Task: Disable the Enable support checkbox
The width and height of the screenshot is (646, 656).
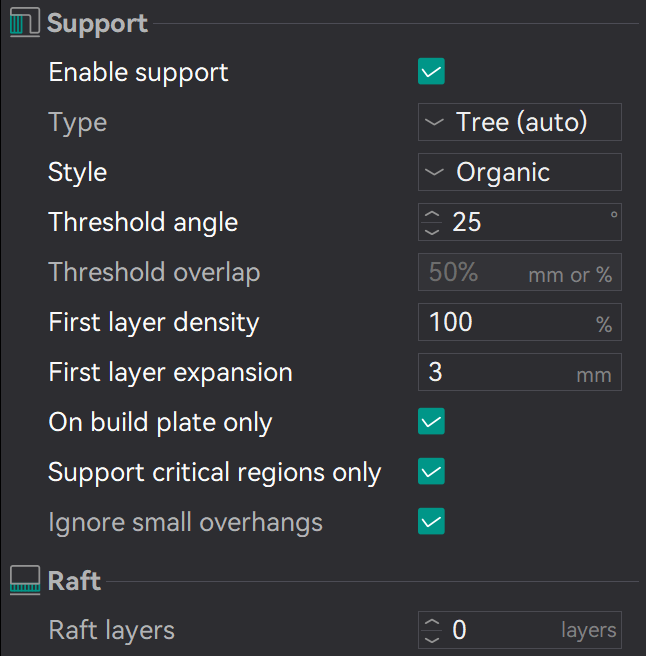Action: point(431,72)
